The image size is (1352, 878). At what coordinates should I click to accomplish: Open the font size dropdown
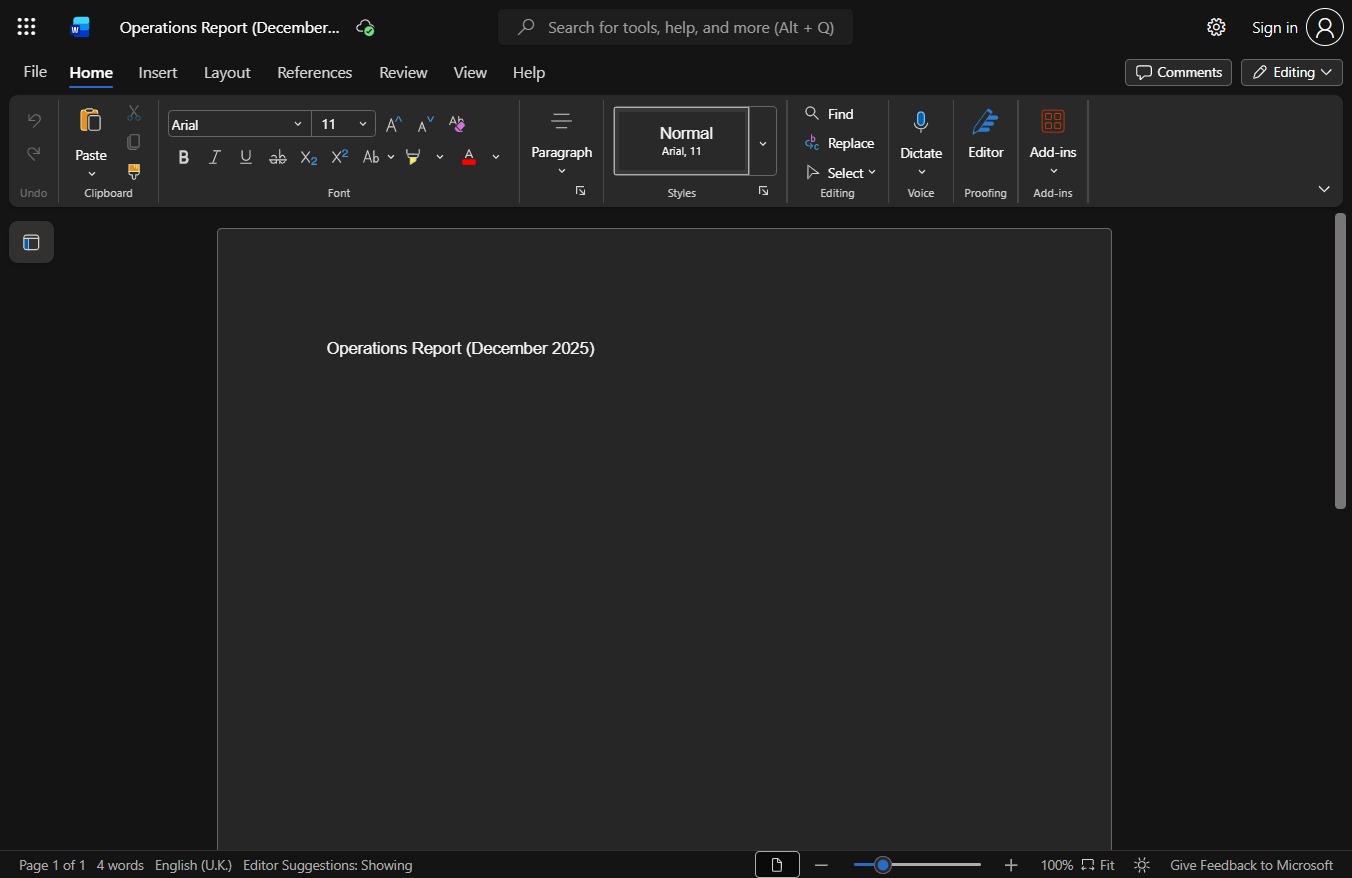coord(363,124)
